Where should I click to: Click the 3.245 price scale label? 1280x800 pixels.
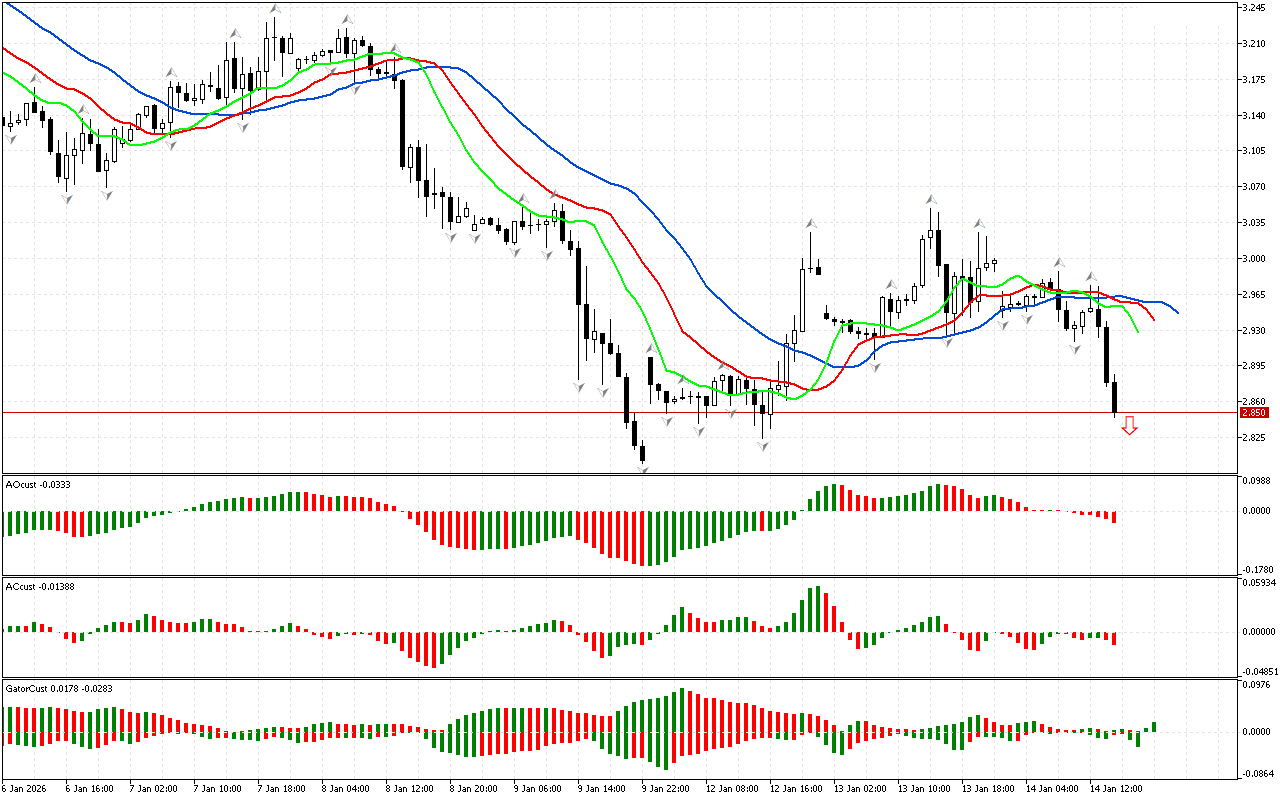coord(1253,8)
